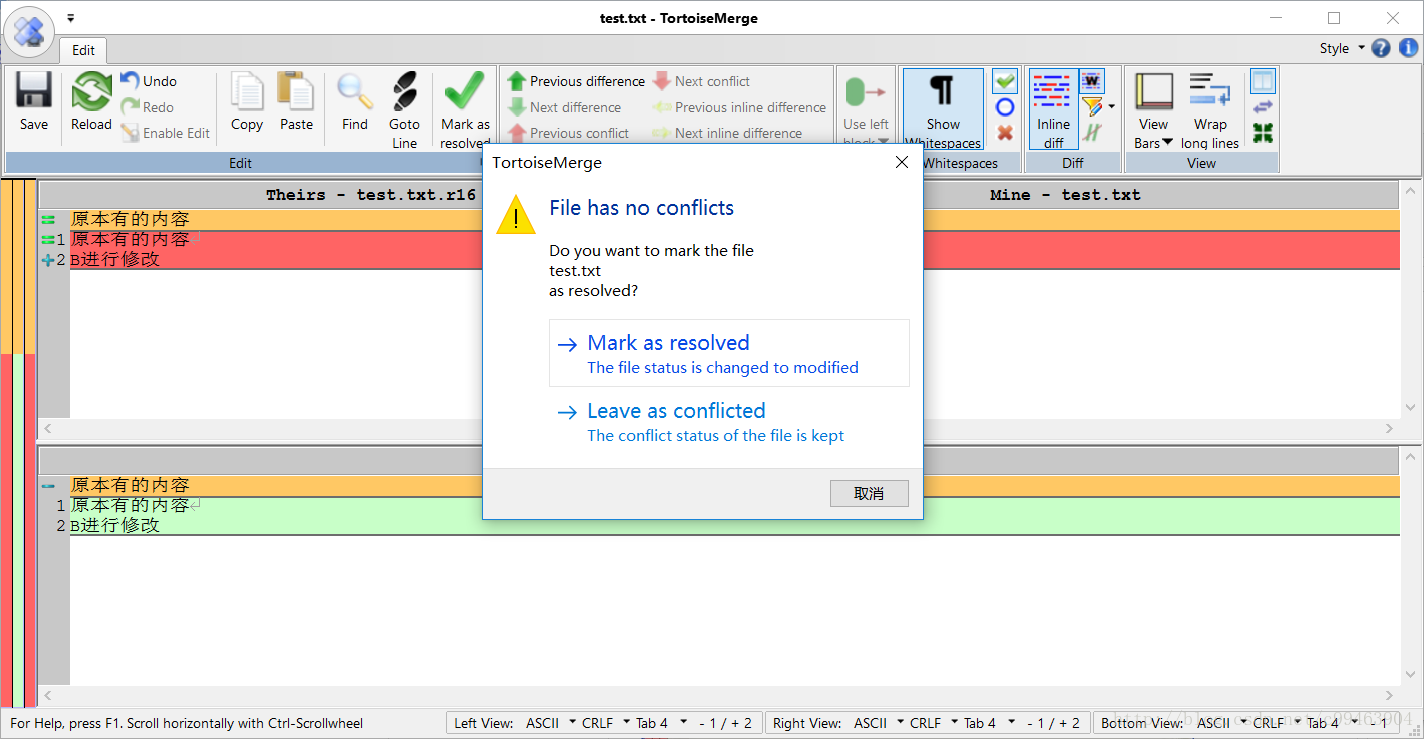The height and width of the screenshot is (739, 1424).
Task: Toggle Wrap long lines
Action: point(1209,110)
